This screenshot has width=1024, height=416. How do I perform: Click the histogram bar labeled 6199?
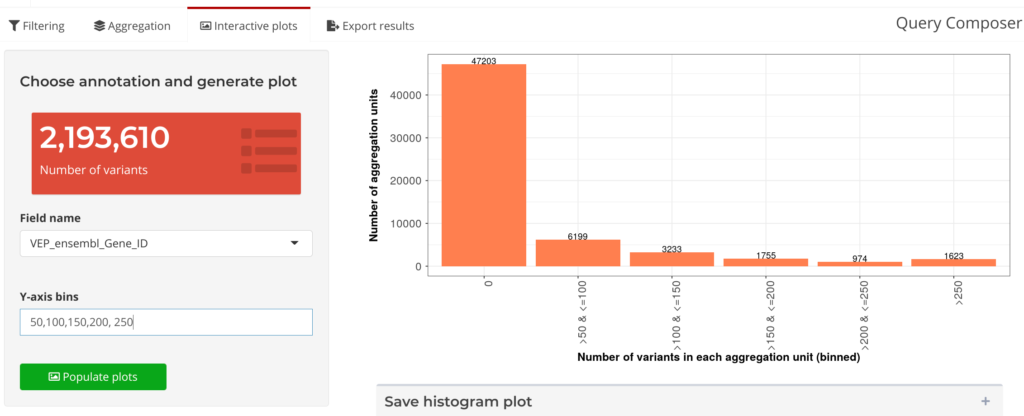[x=578, y=253]
